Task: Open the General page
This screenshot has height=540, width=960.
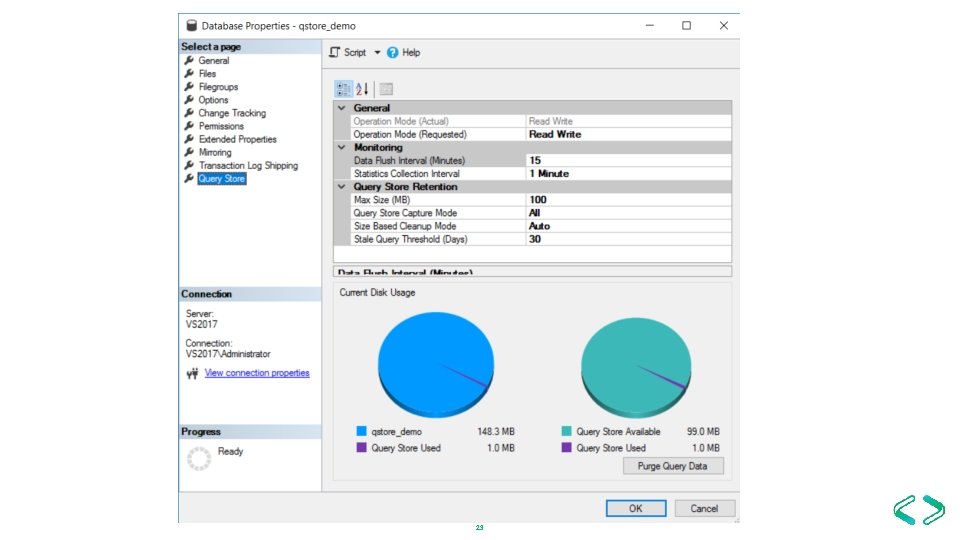Action: (x=214, y=61)
